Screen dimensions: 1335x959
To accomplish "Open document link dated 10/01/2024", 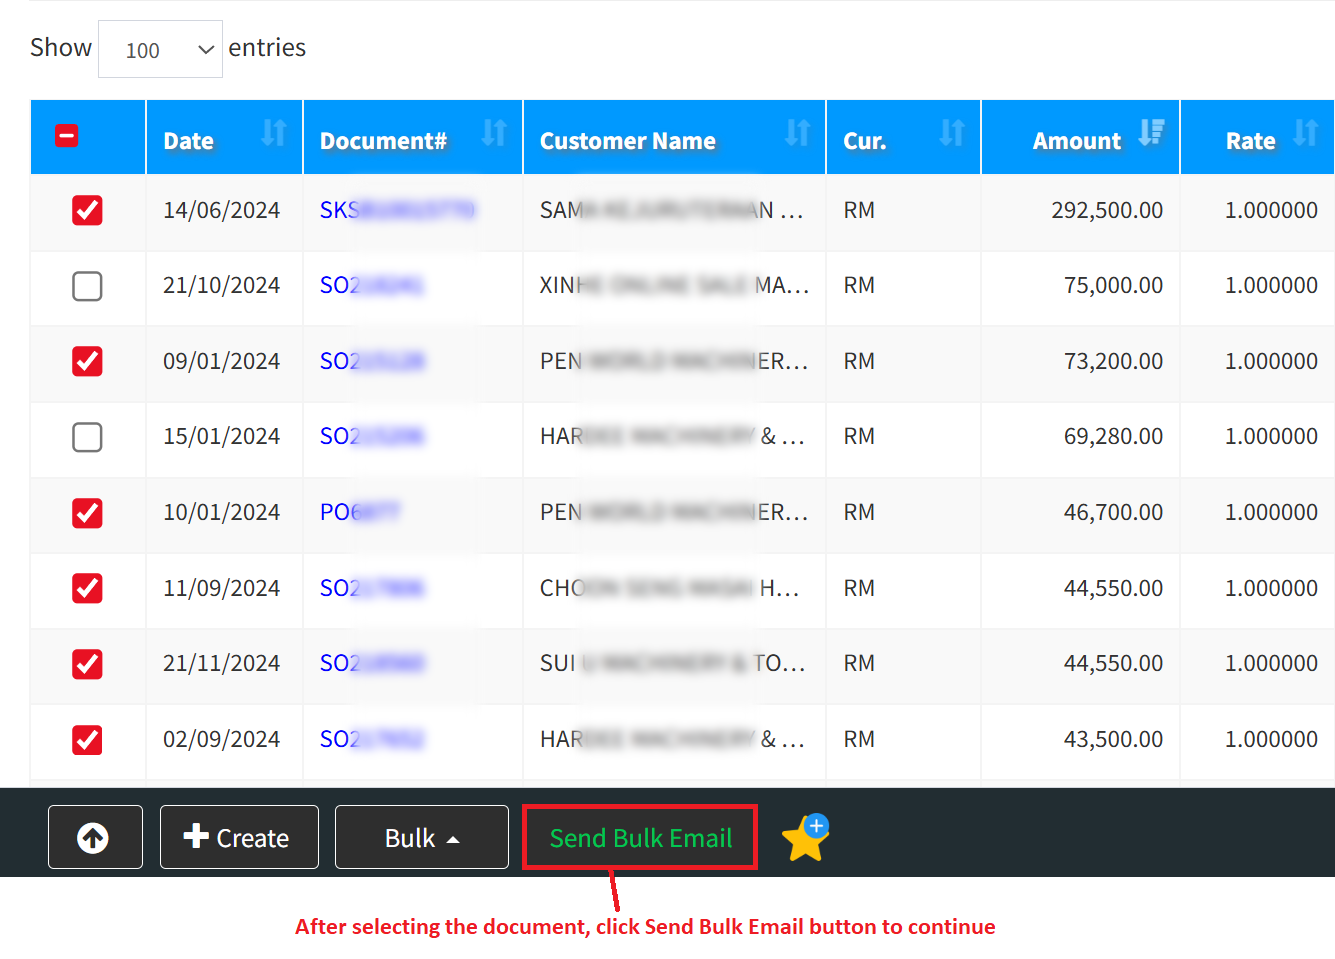I will pos(358,512).
